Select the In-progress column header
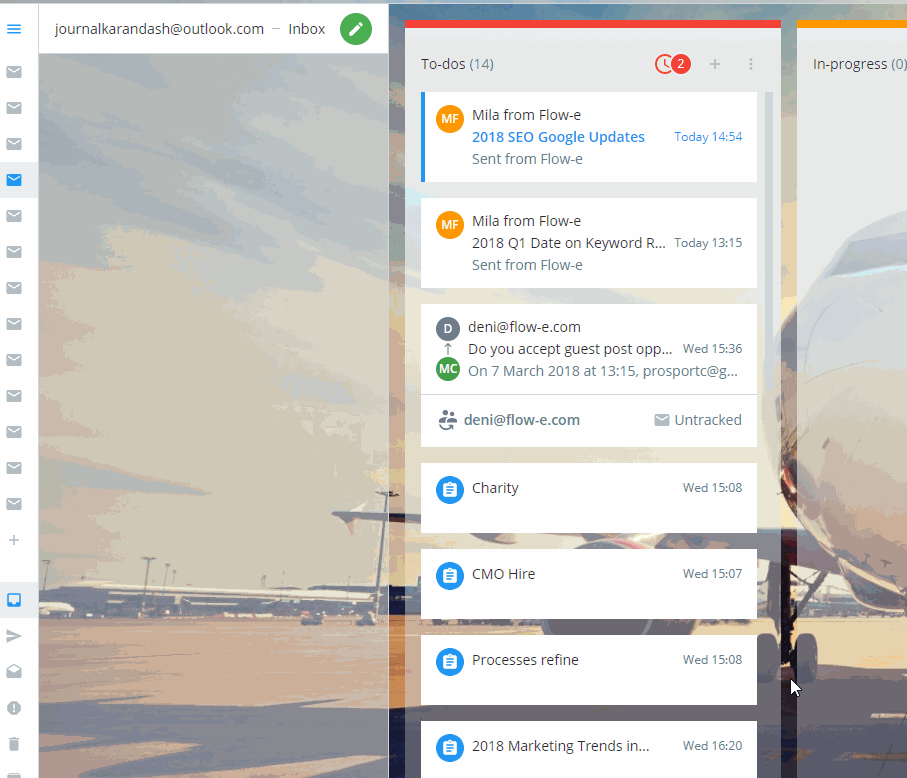Screen dimensions: 907x778 click(849, 64)
